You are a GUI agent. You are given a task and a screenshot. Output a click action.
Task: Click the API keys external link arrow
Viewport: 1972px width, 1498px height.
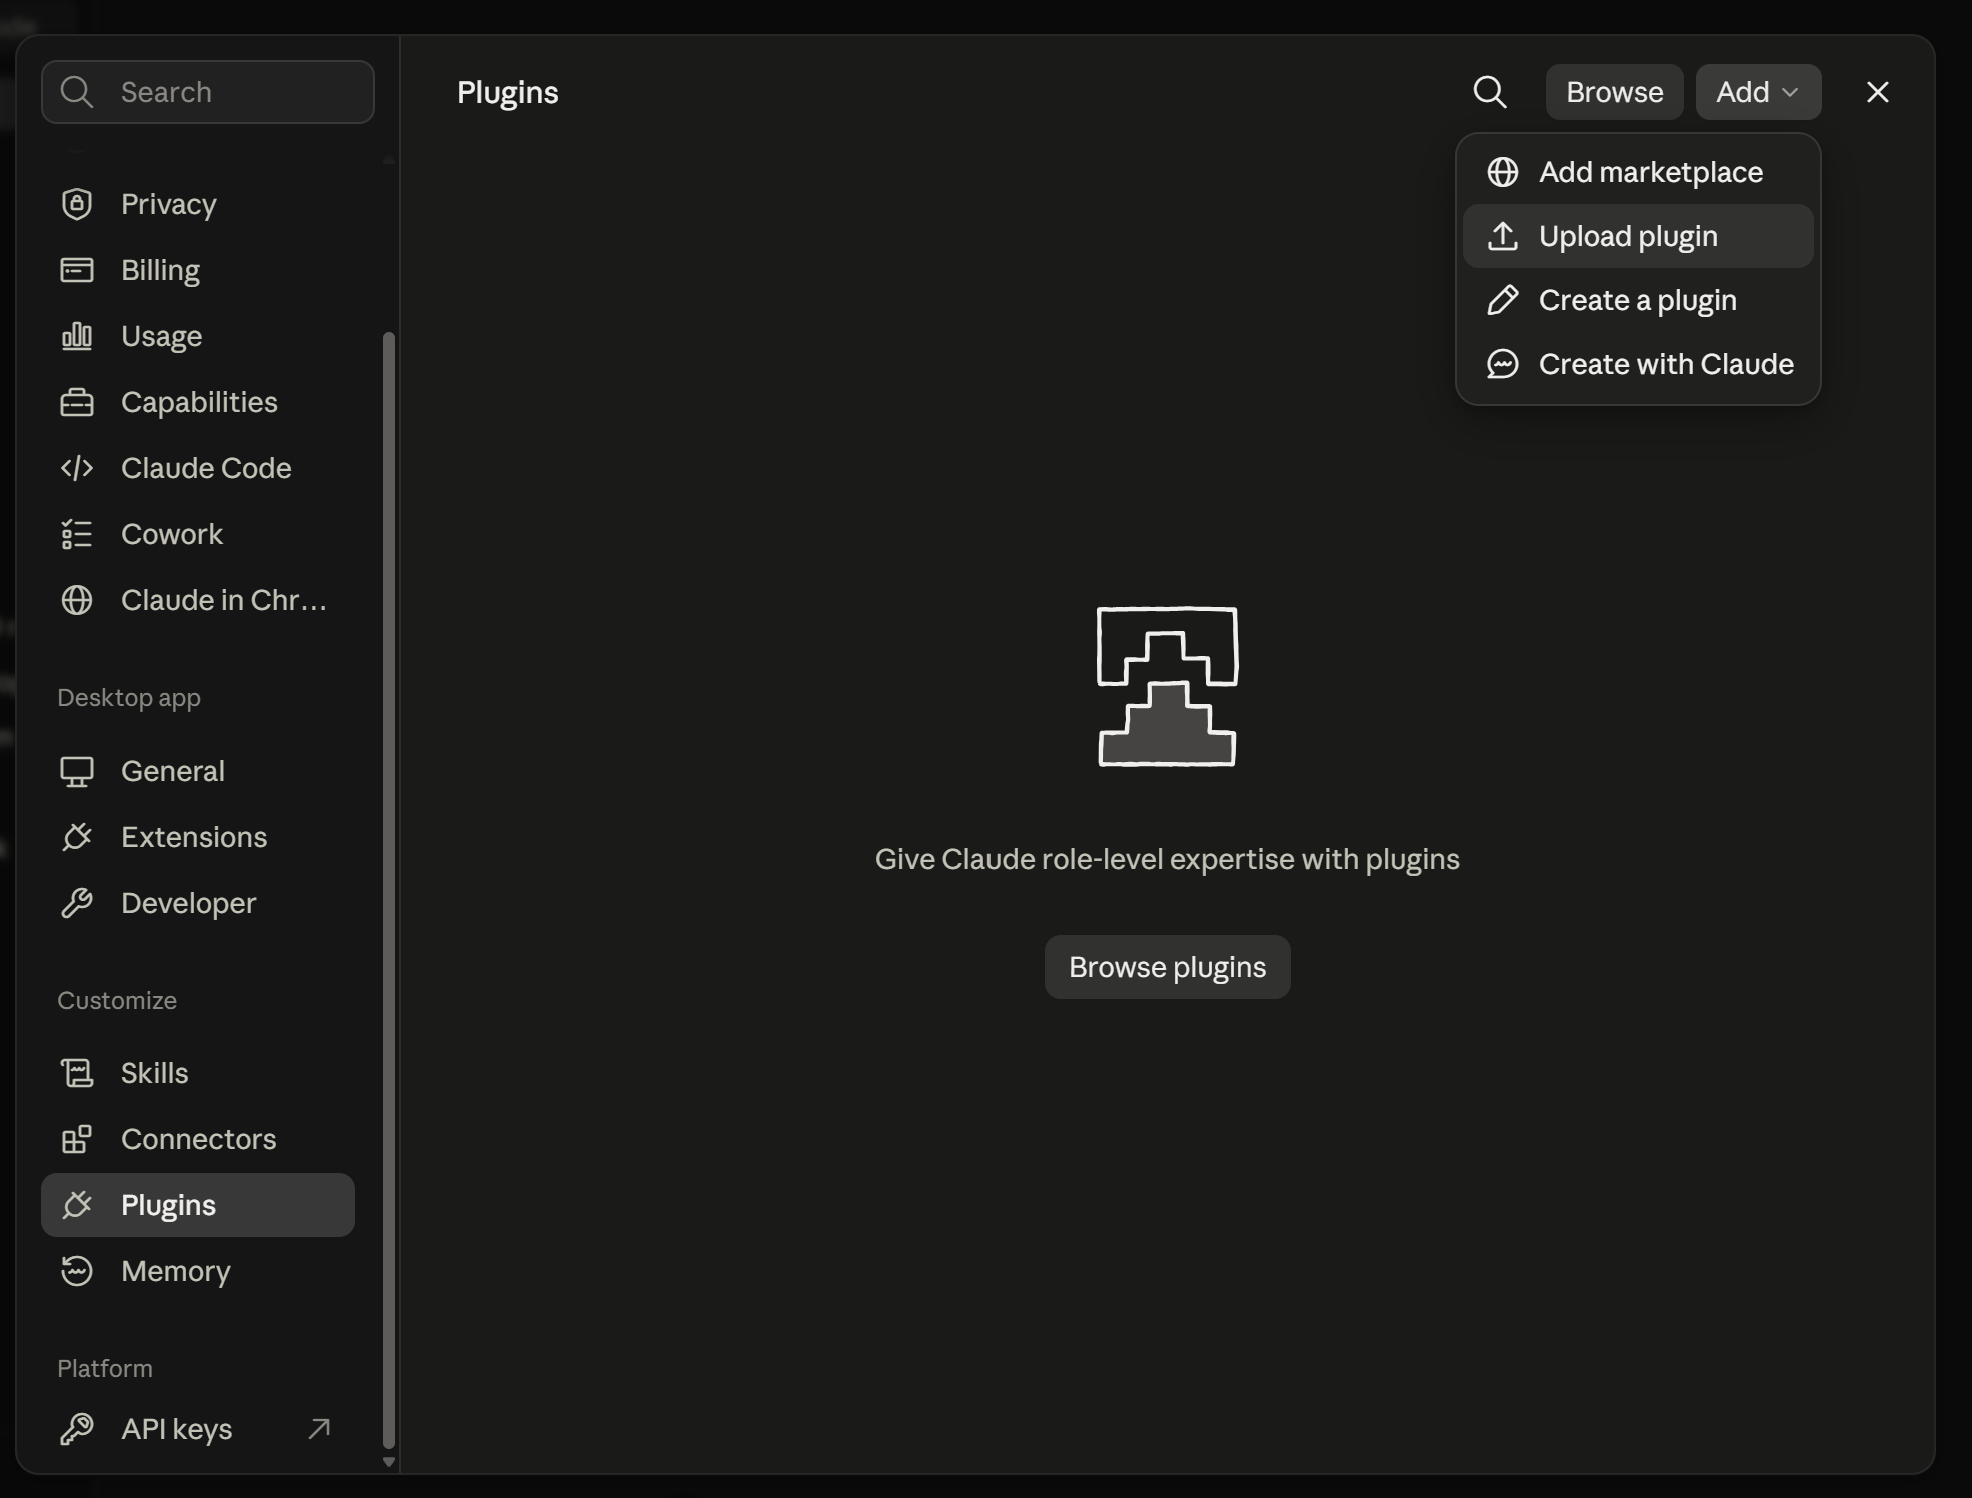(x=319, y=1429)
